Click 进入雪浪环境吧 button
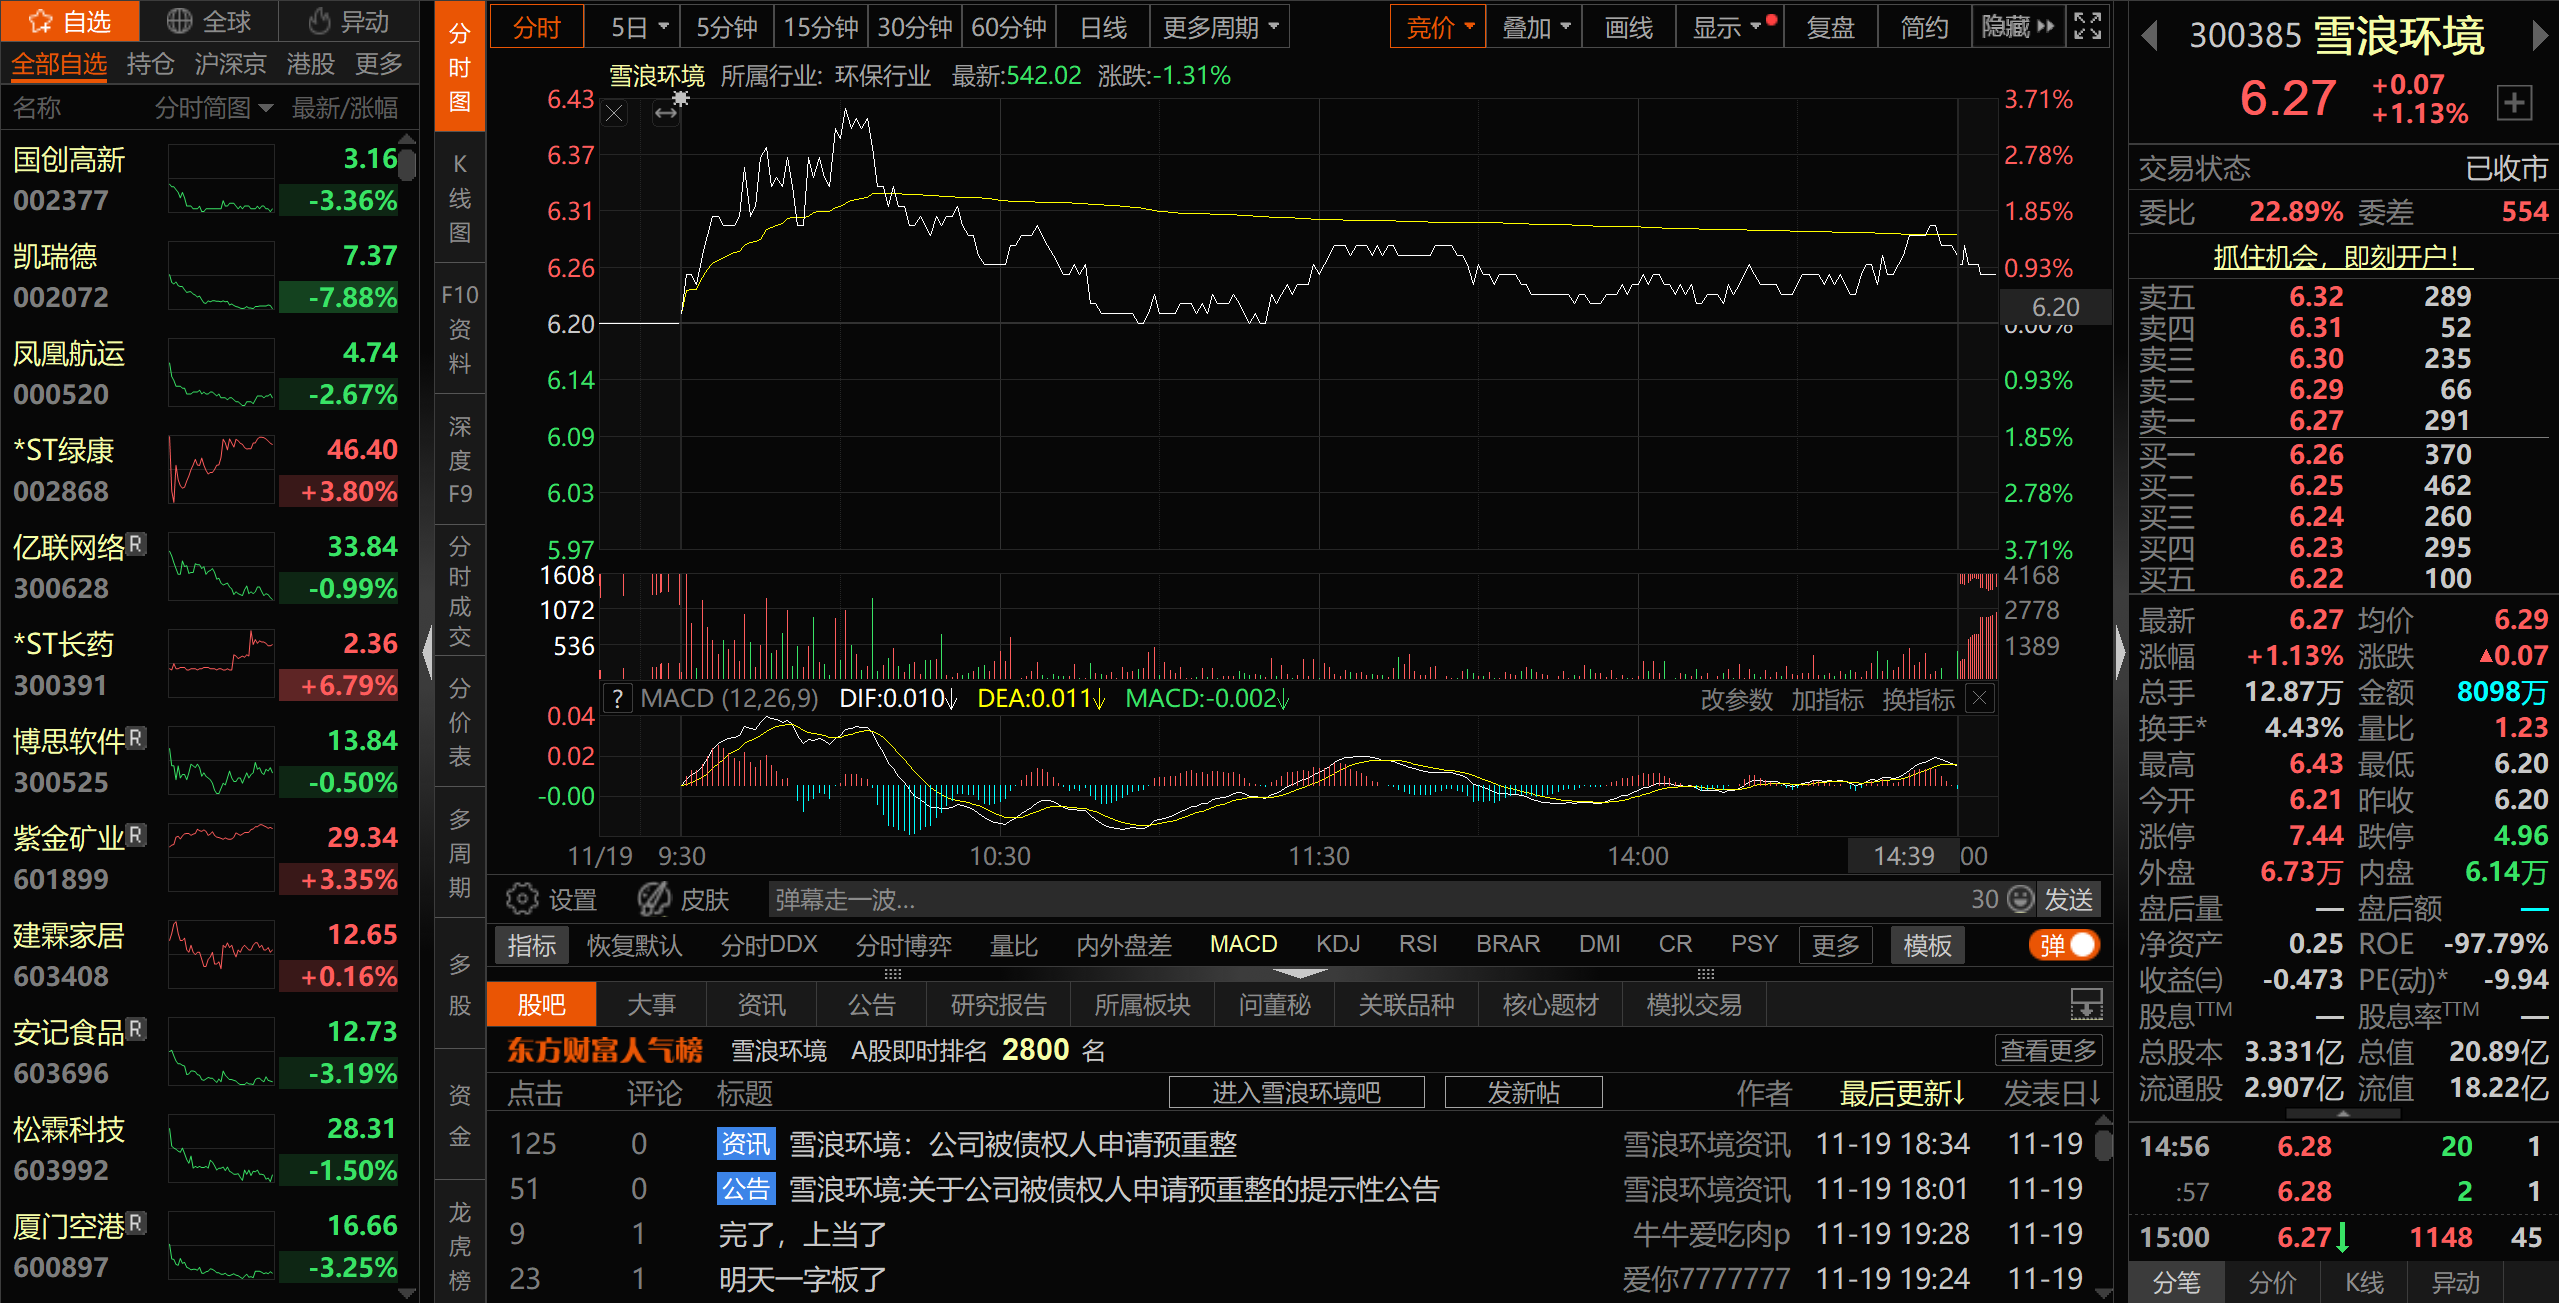Screen dimensions: 2559x1303 pos(1296,1093)
